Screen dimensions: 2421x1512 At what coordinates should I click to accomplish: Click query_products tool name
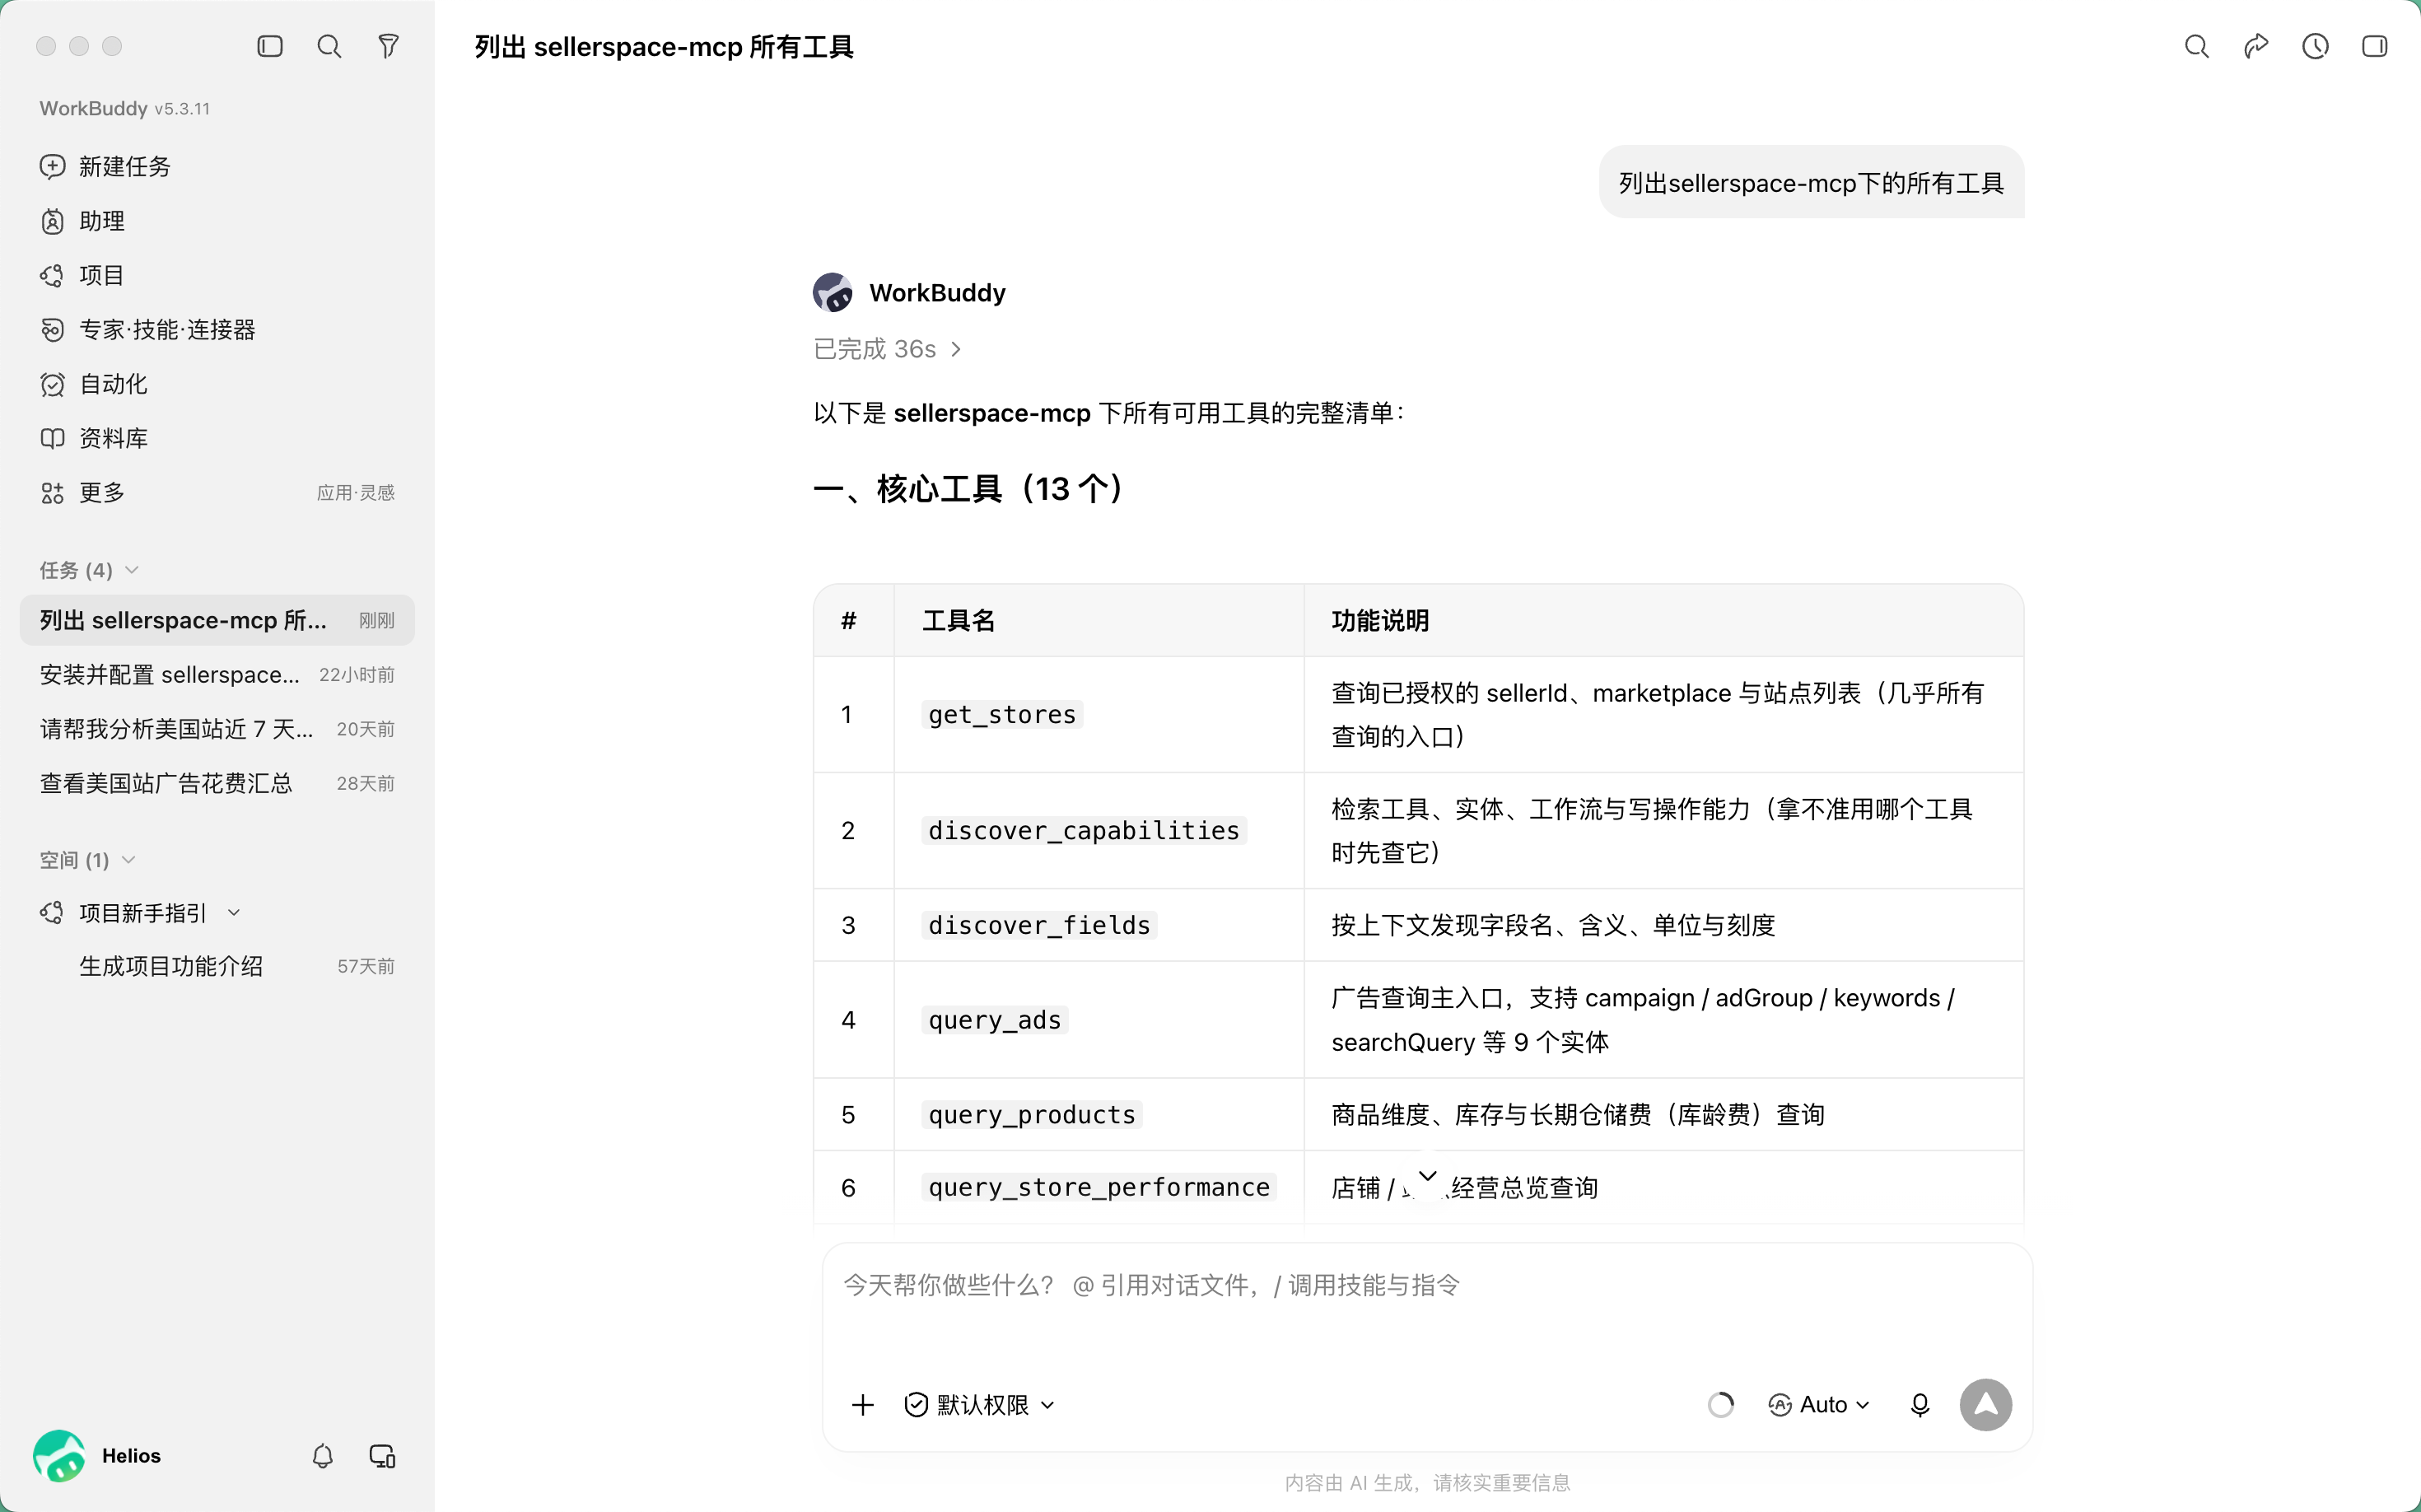pyautogui.click(x=1032, y=1114)
